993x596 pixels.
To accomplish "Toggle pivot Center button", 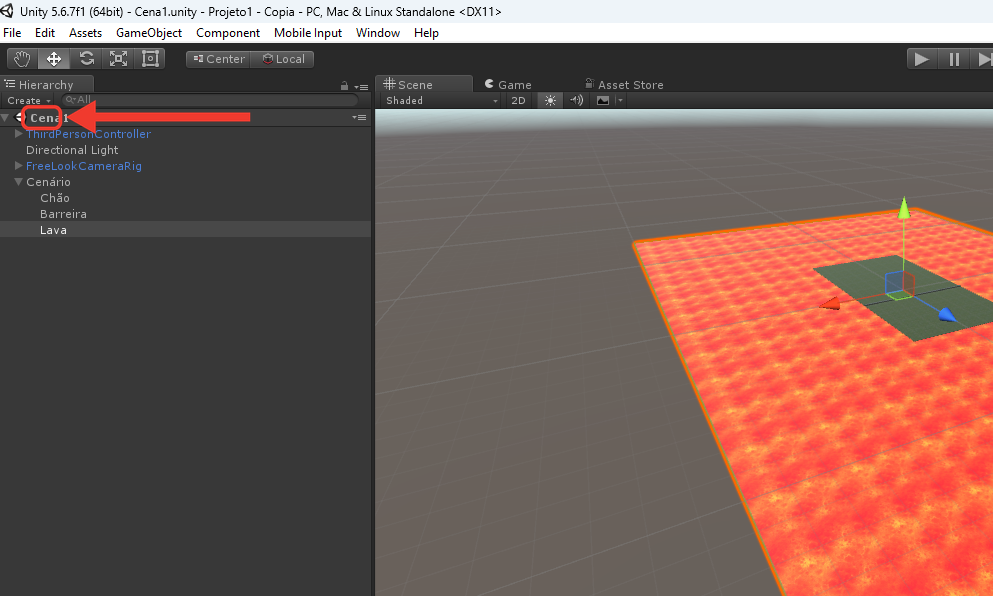I will [x=218, y=59].
